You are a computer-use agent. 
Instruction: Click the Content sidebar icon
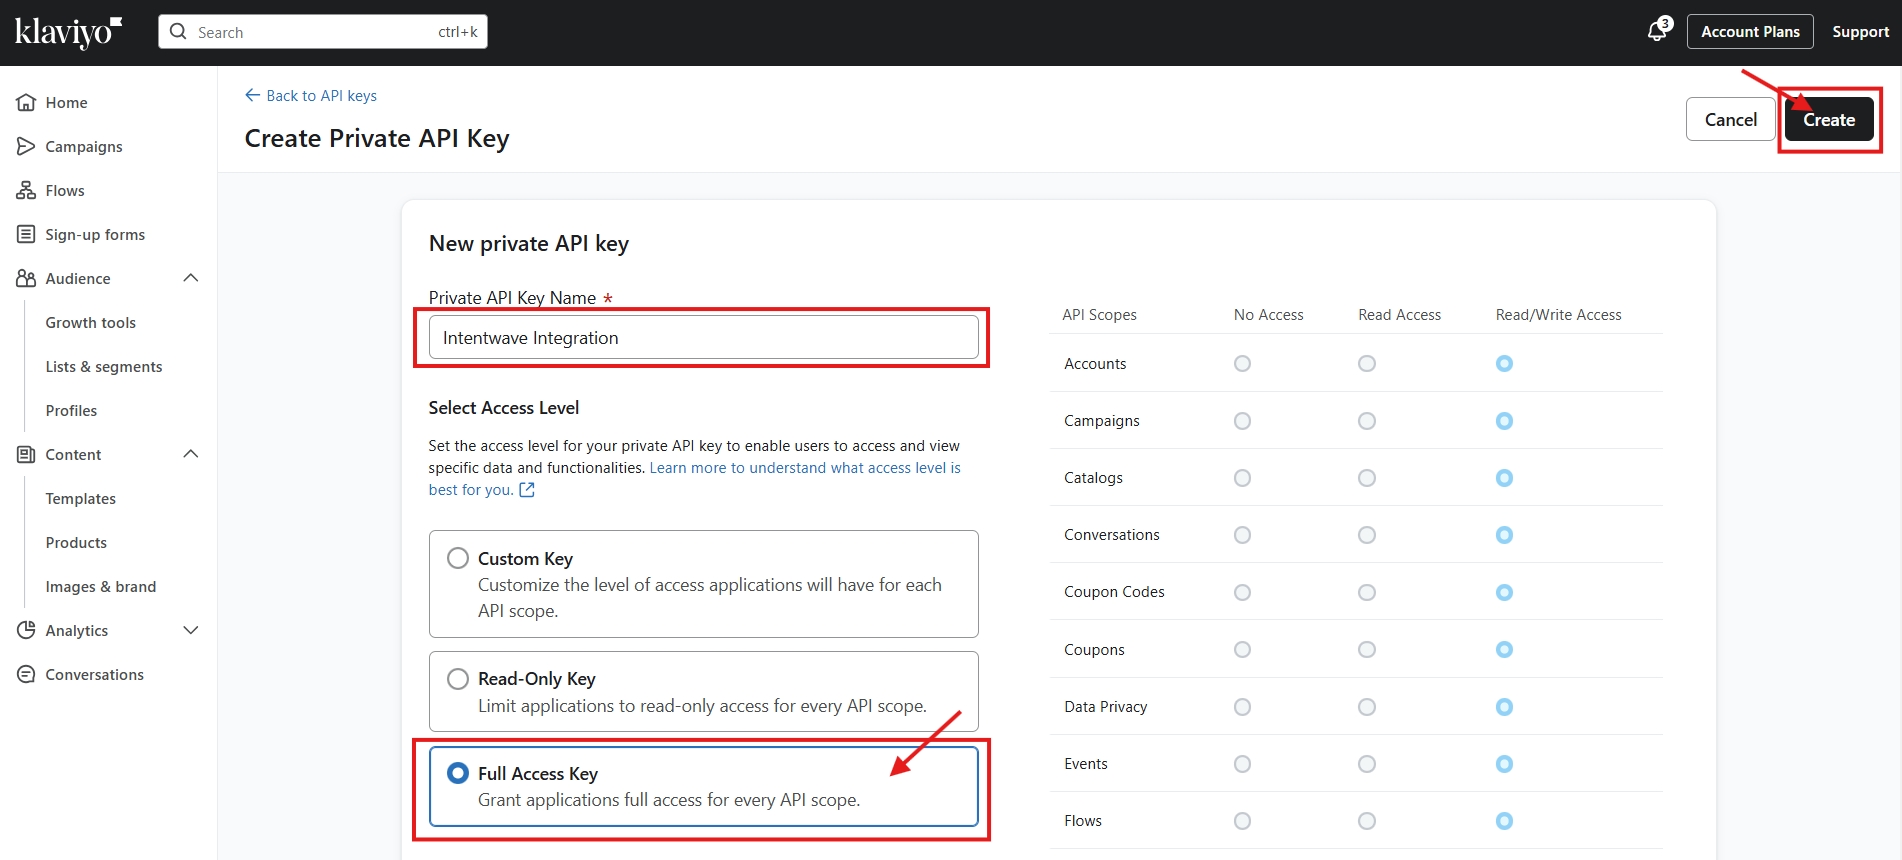point(26,454)
